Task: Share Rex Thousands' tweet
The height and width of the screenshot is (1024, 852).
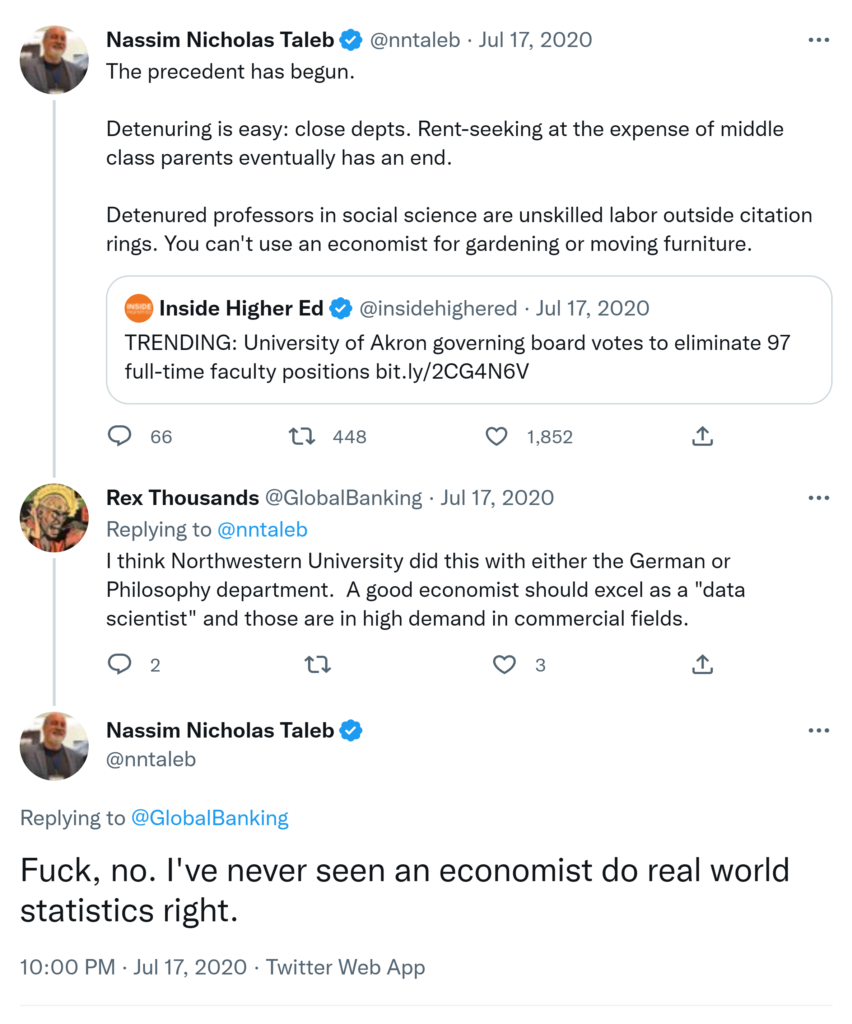Action: click(702, 664)
